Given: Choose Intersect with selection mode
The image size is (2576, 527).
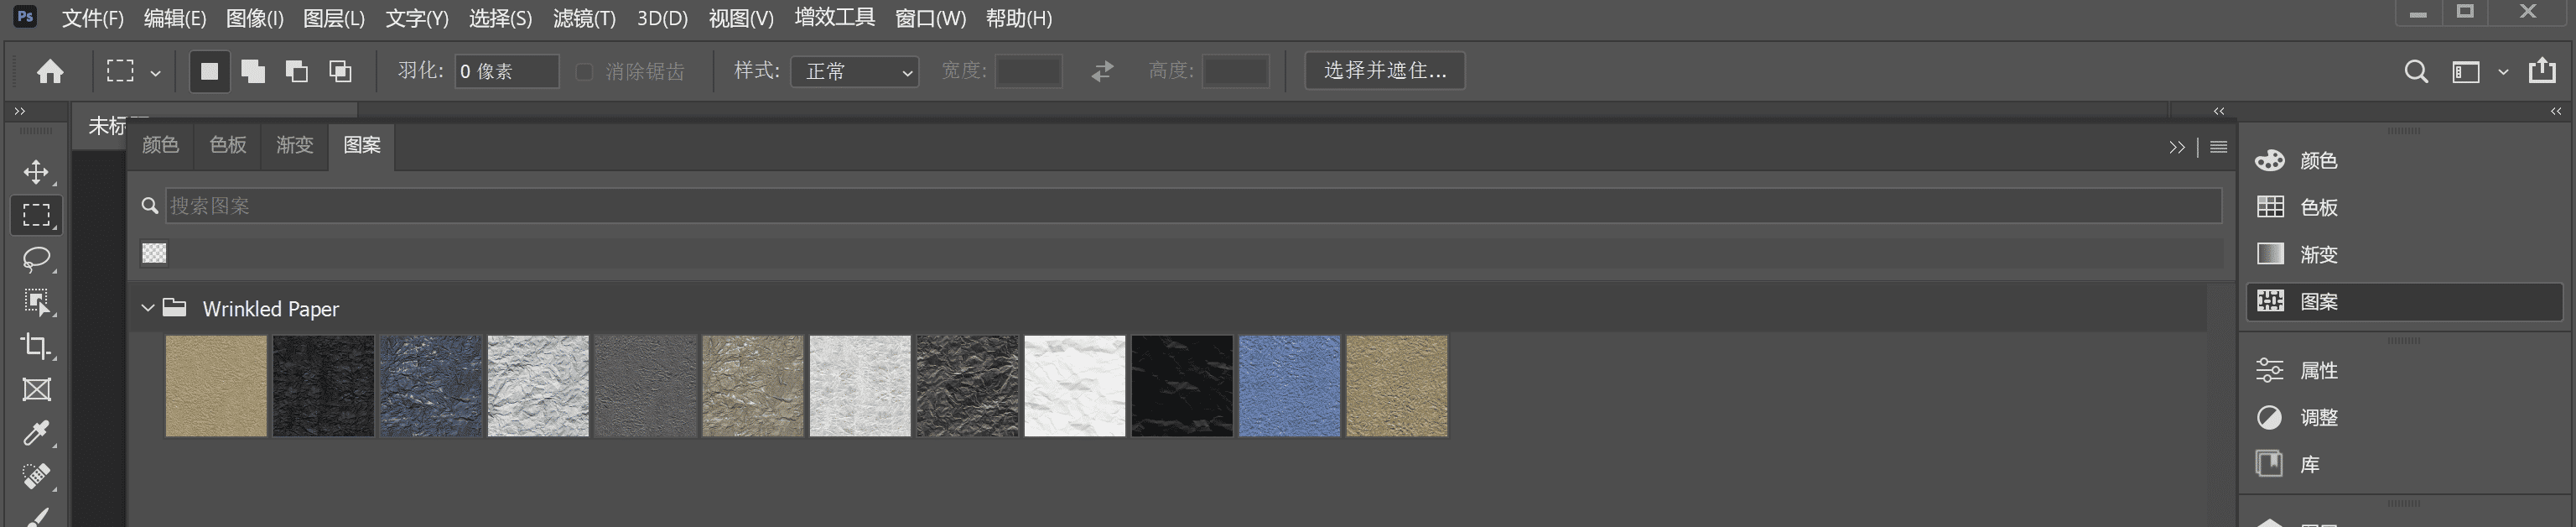Looking at the screenshot, I should [x=341, y=71].
